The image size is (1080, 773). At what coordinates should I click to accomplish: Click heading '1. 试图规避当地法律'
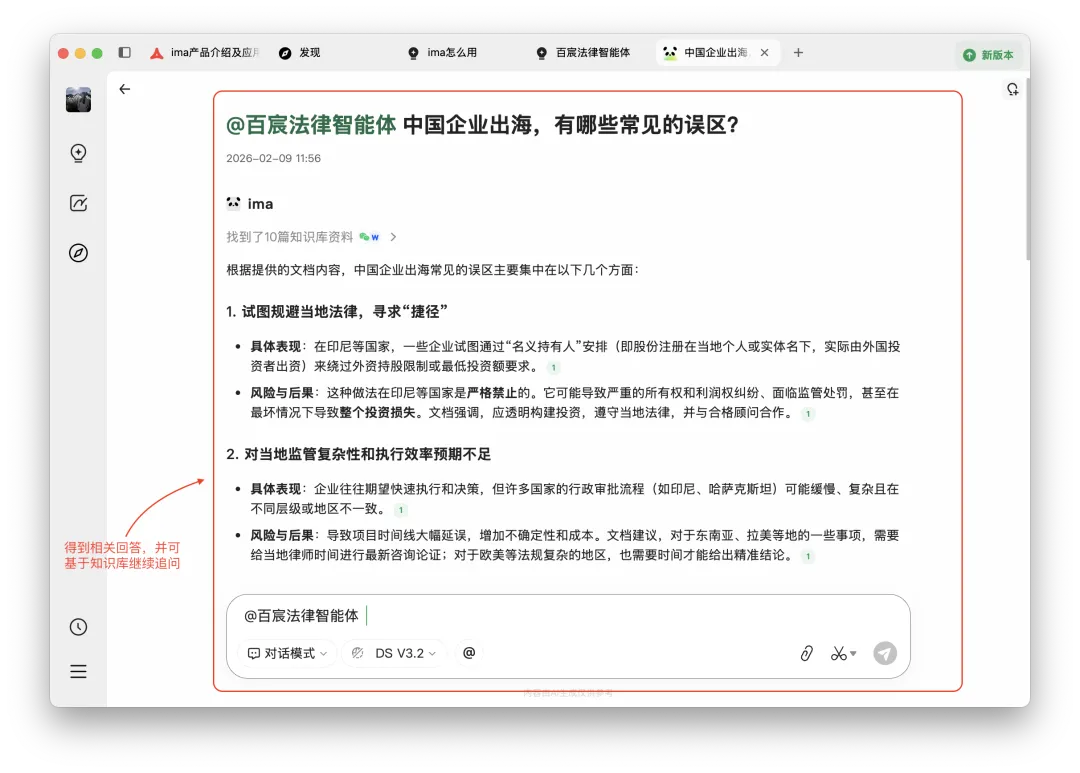(x=337, y=311)
